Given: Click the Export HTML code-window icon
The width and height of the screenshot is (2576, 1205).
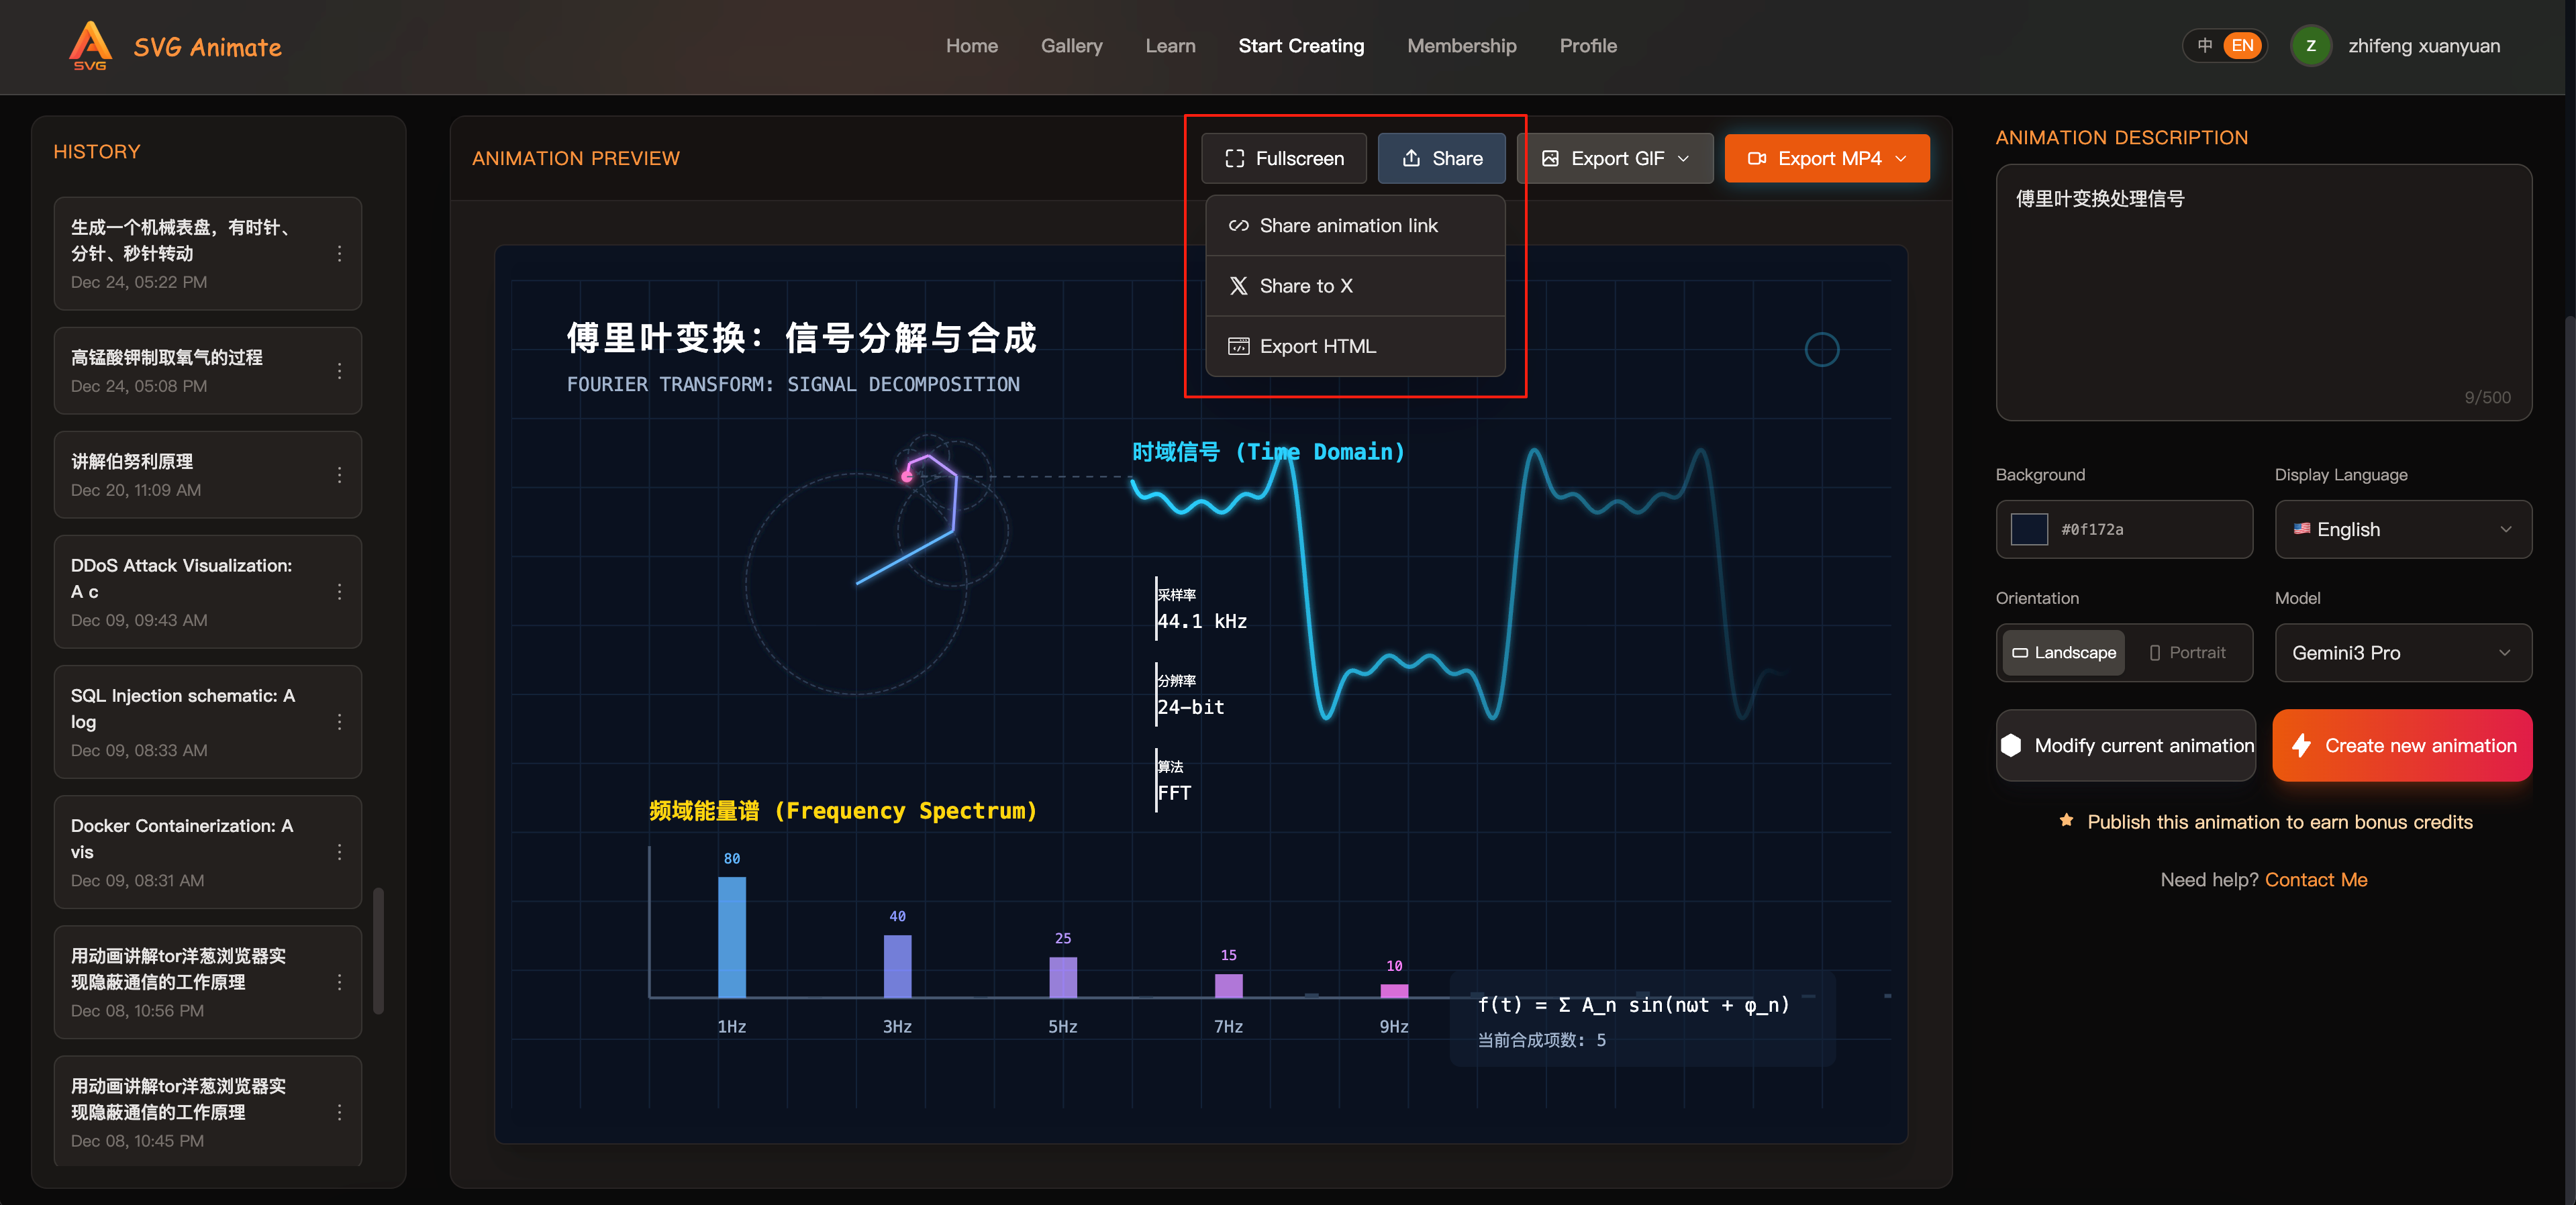Looking at the screenshot, I should point(1238,346).
